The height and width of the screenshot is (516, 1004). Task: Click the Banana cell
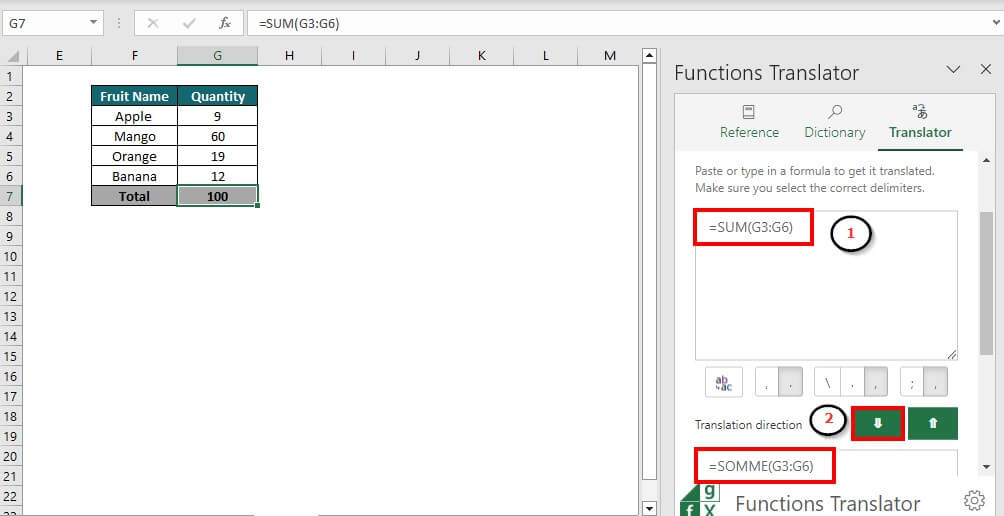(134, 176)
